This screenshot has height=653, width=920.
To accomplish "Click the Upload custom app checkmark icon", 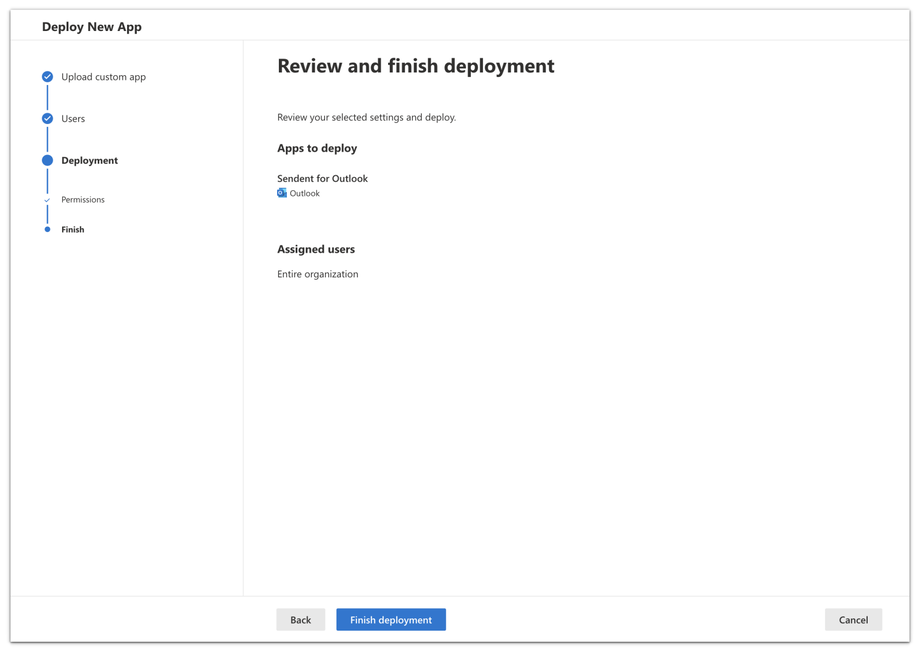I will click(47, 77).
